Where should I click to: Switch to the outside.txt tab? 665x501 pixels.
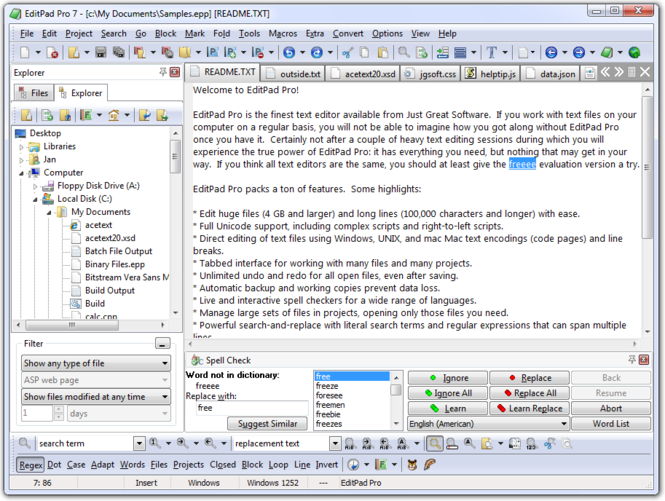click(x=293, y=74)
